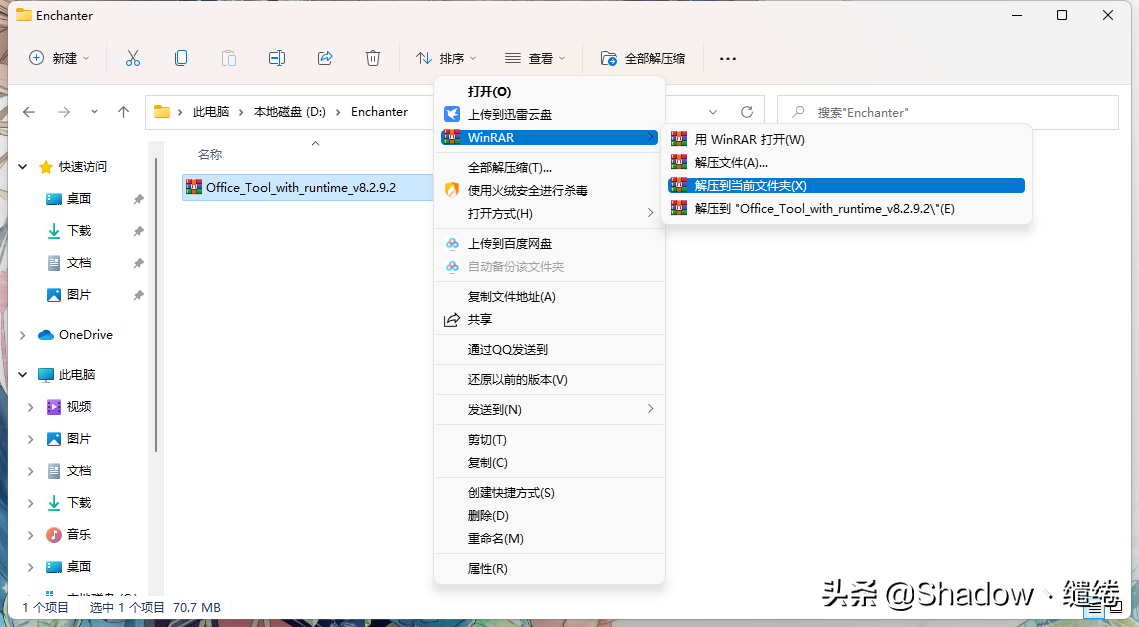This screenshot has height=627, width=1139.
Task: Choose 删除(D) in context menu
Action: [549, 516]
